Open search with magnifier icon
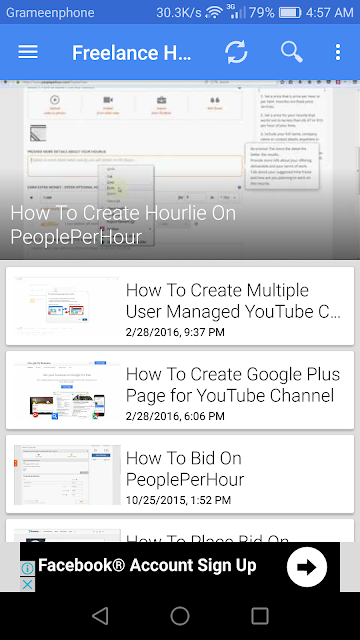 (x=291, y=52)
